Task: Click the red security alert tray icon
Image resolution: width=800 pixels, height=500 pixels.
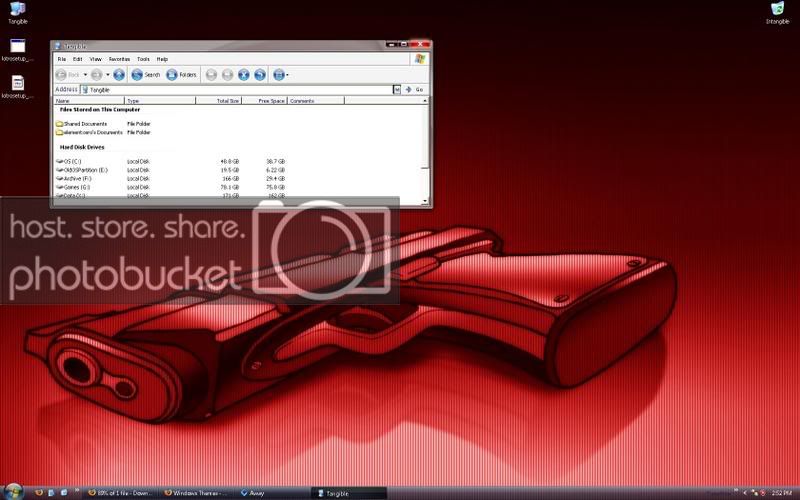Action: point(763,493)
